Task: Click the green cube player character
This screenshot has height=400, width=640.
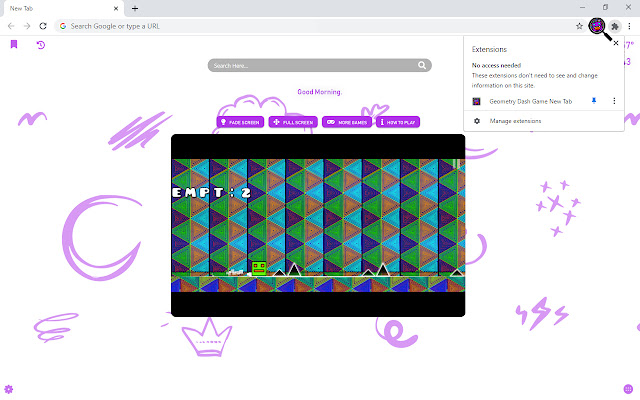Action: click(x=259, y=269)
